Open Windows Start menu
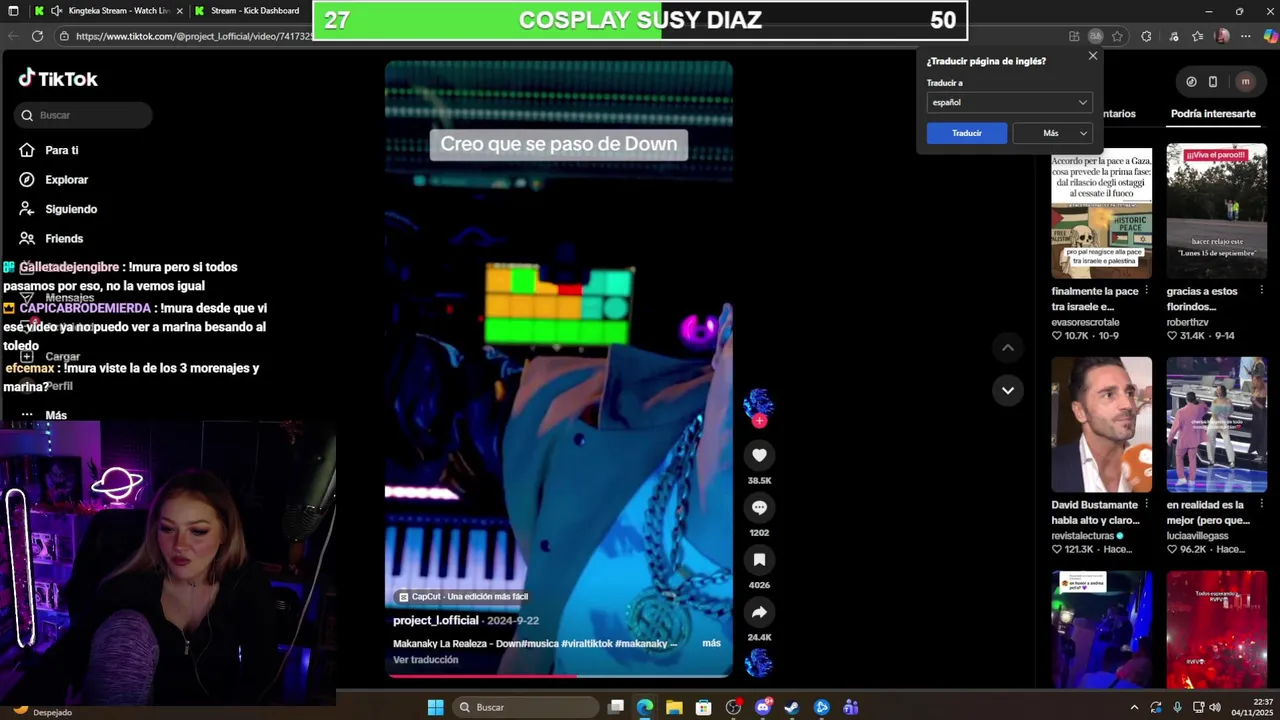 click(x=435, y=707)
